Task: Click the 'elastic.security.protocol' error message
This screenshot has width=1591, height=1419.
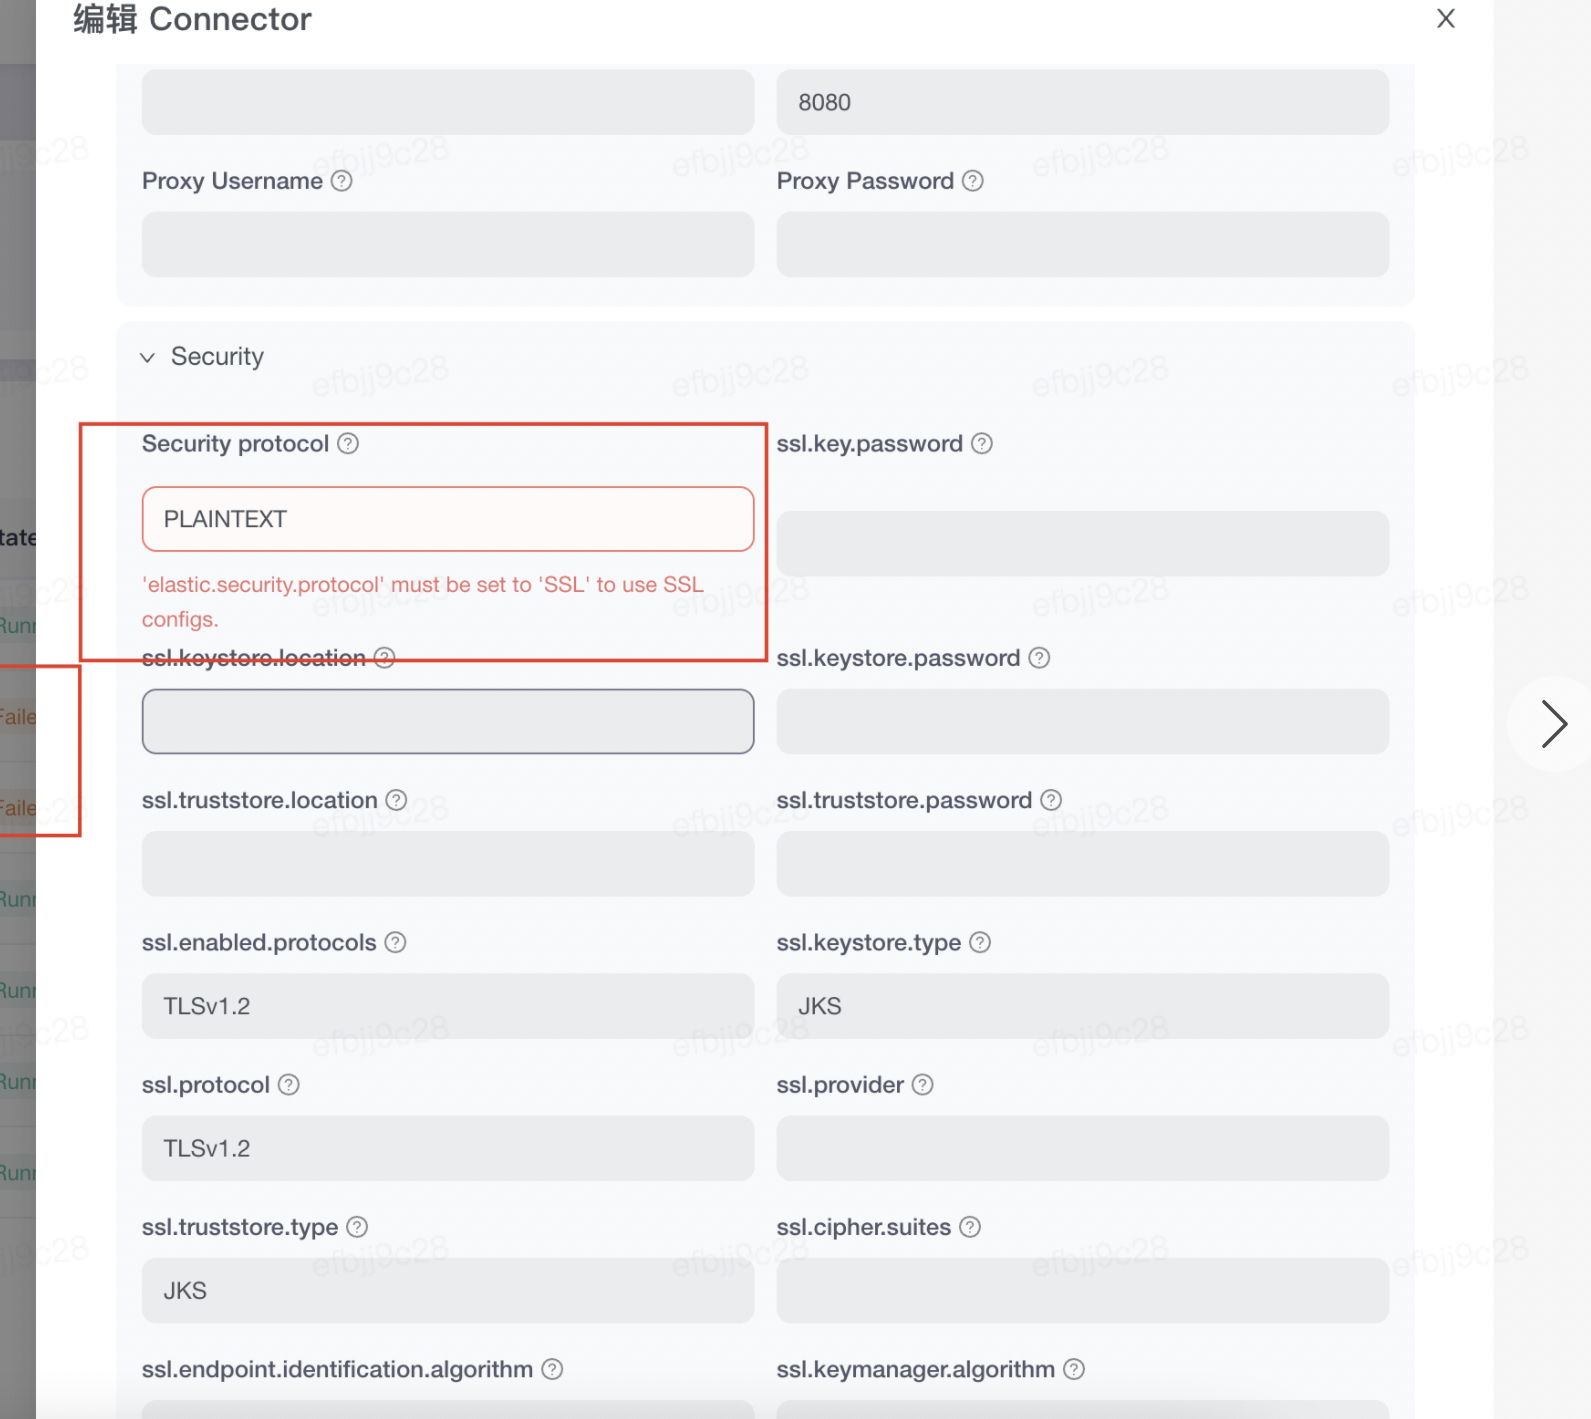Action: 423,602
